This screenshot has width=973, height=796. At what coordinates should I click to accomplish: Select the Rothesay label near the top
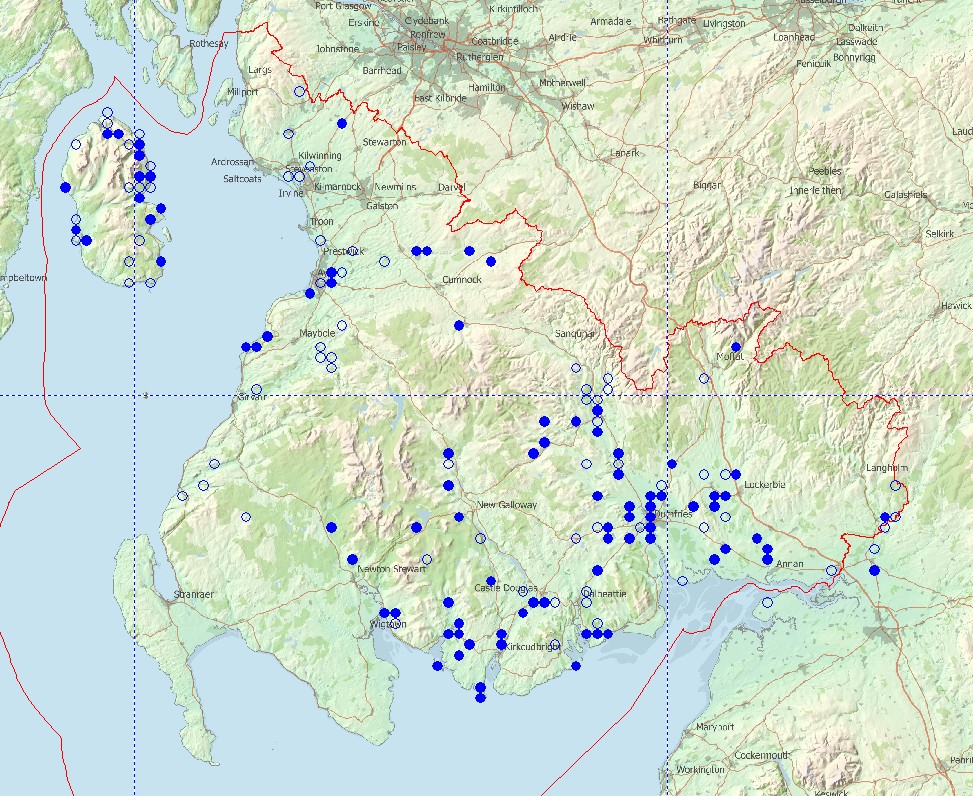click(209, 43)
